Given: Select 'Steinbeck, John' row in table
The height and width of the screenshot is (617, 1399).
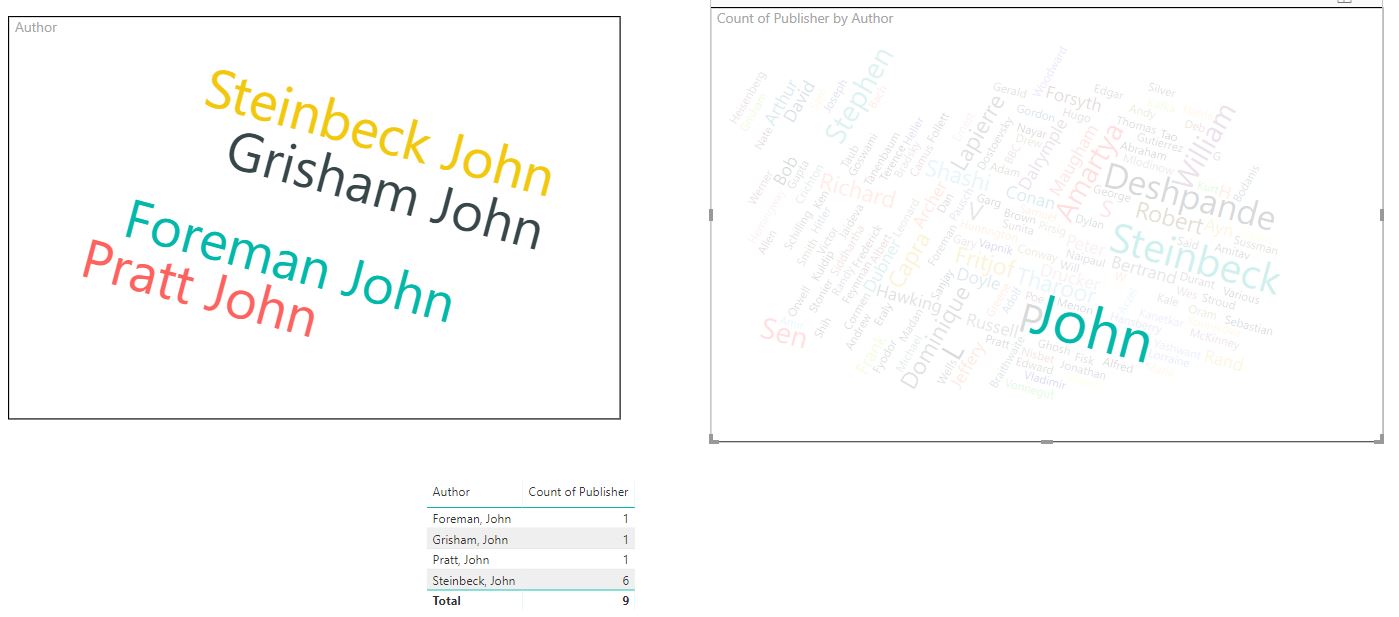Looking at the screenshot, I should 530,580.
